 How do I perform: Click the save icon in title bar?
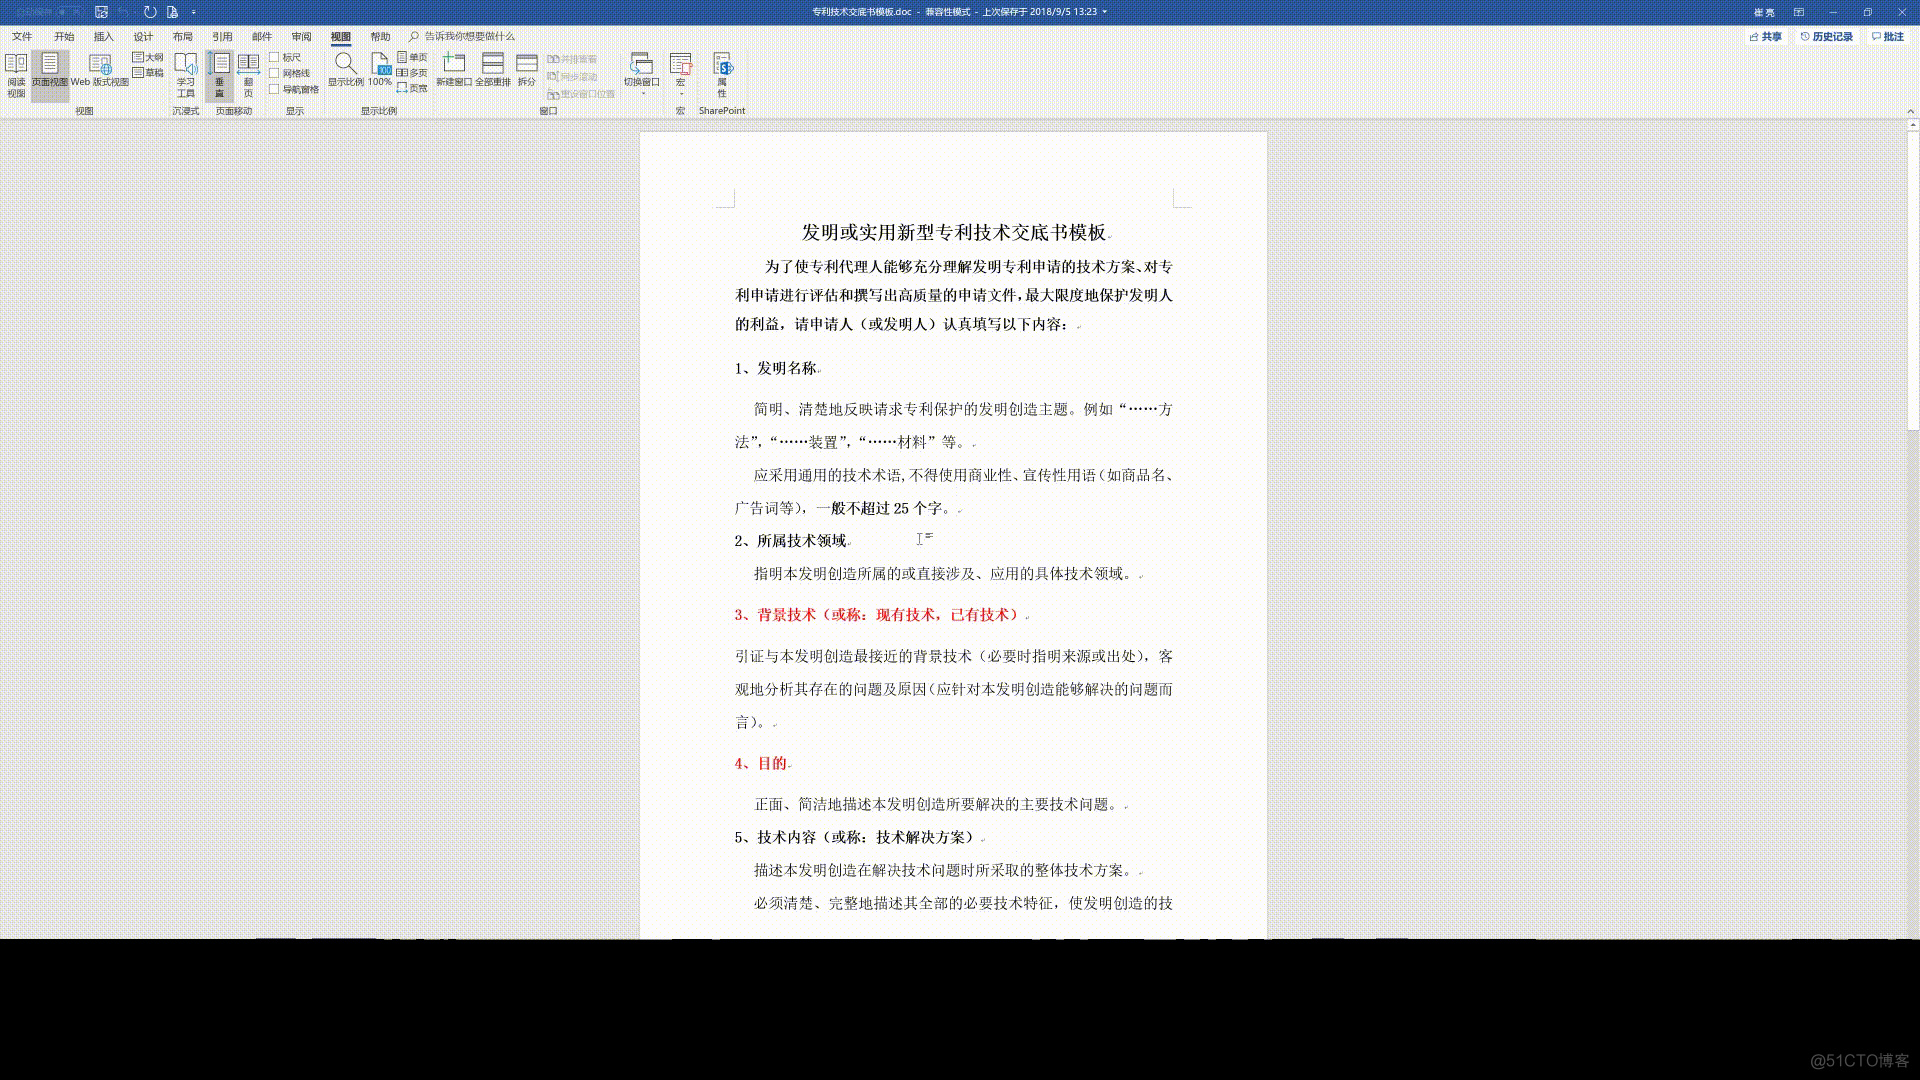pos(101,12)
